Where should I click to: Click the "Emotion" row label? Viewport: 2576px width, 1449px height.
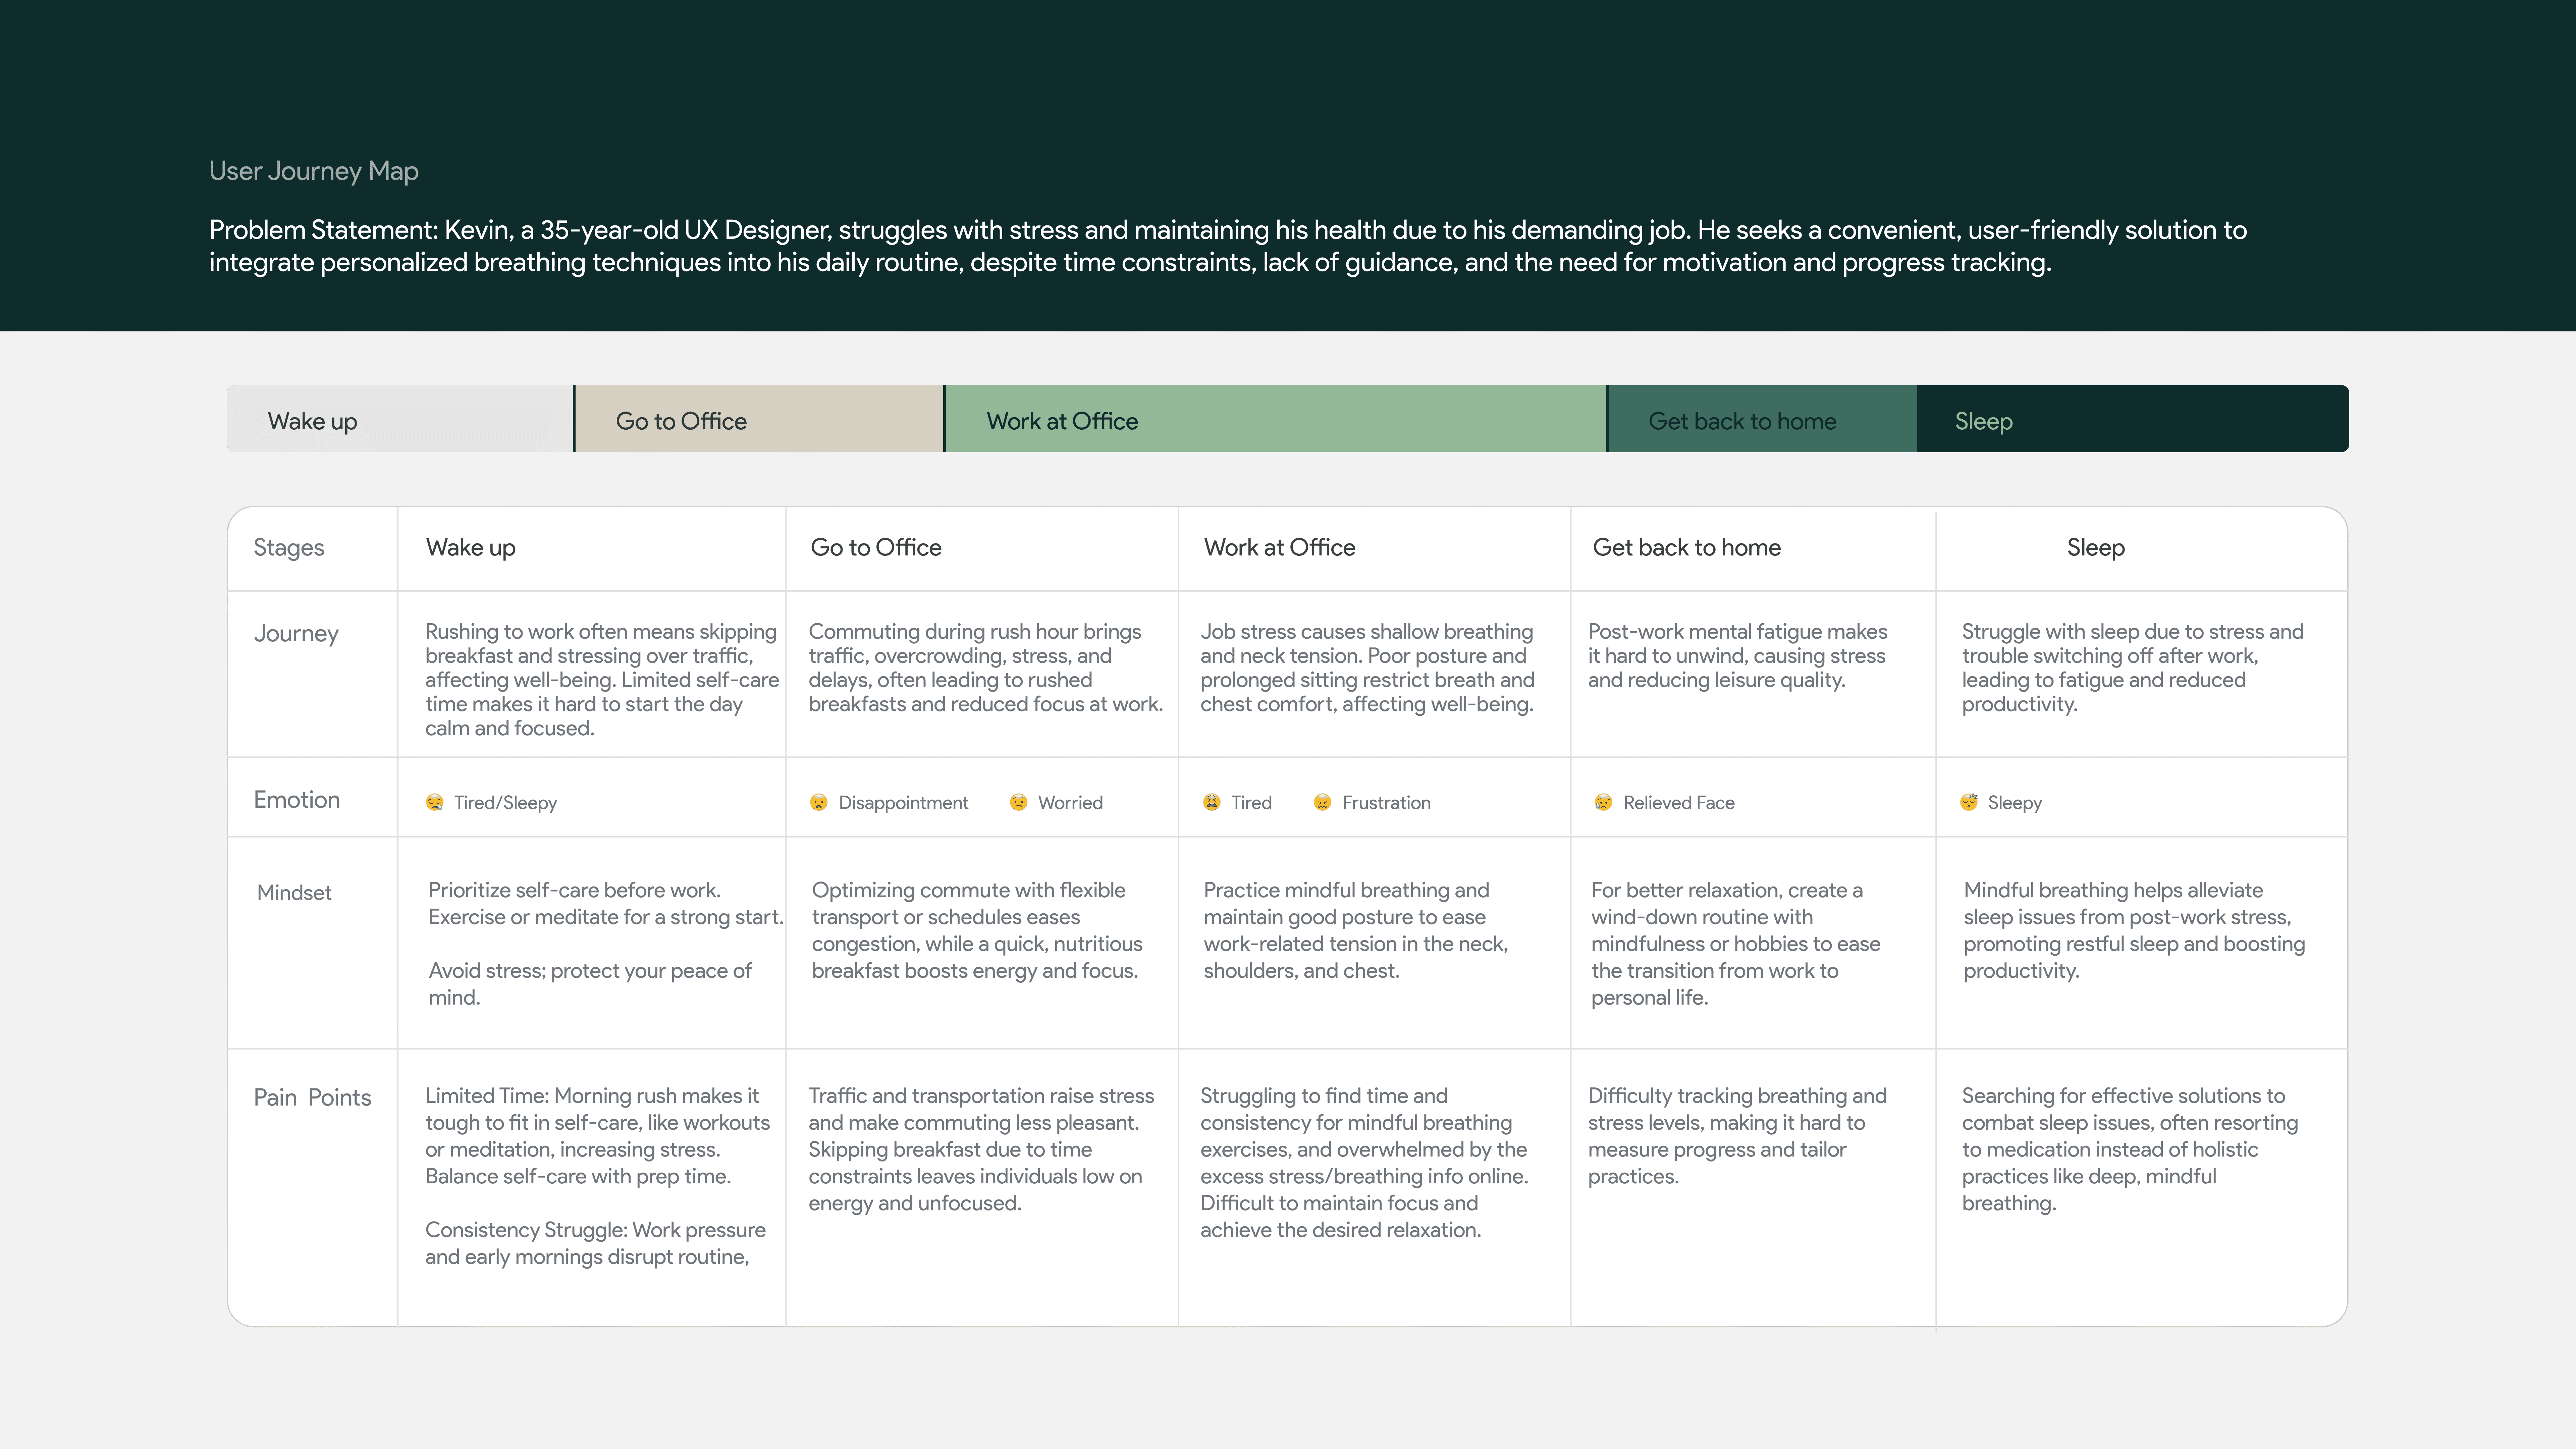point(297,800)
